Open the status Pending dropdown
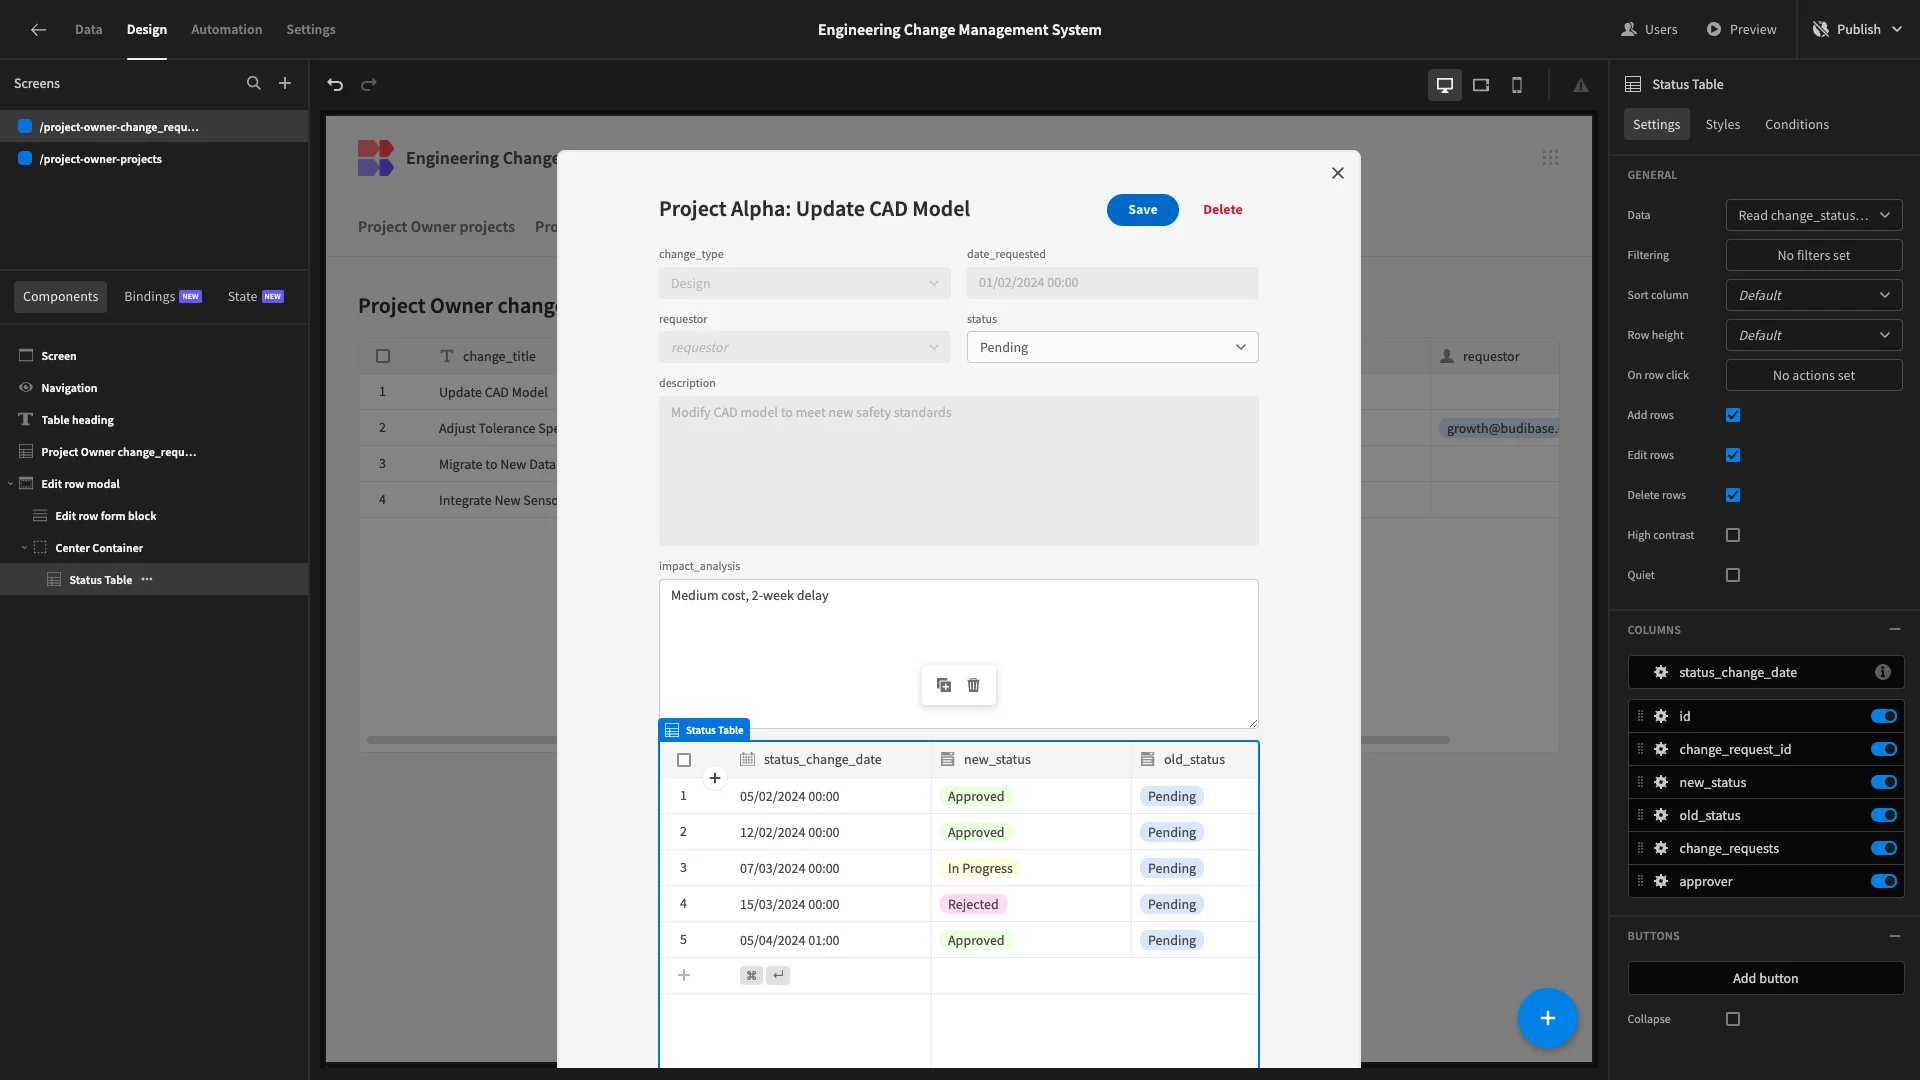 click(1112, 348)
